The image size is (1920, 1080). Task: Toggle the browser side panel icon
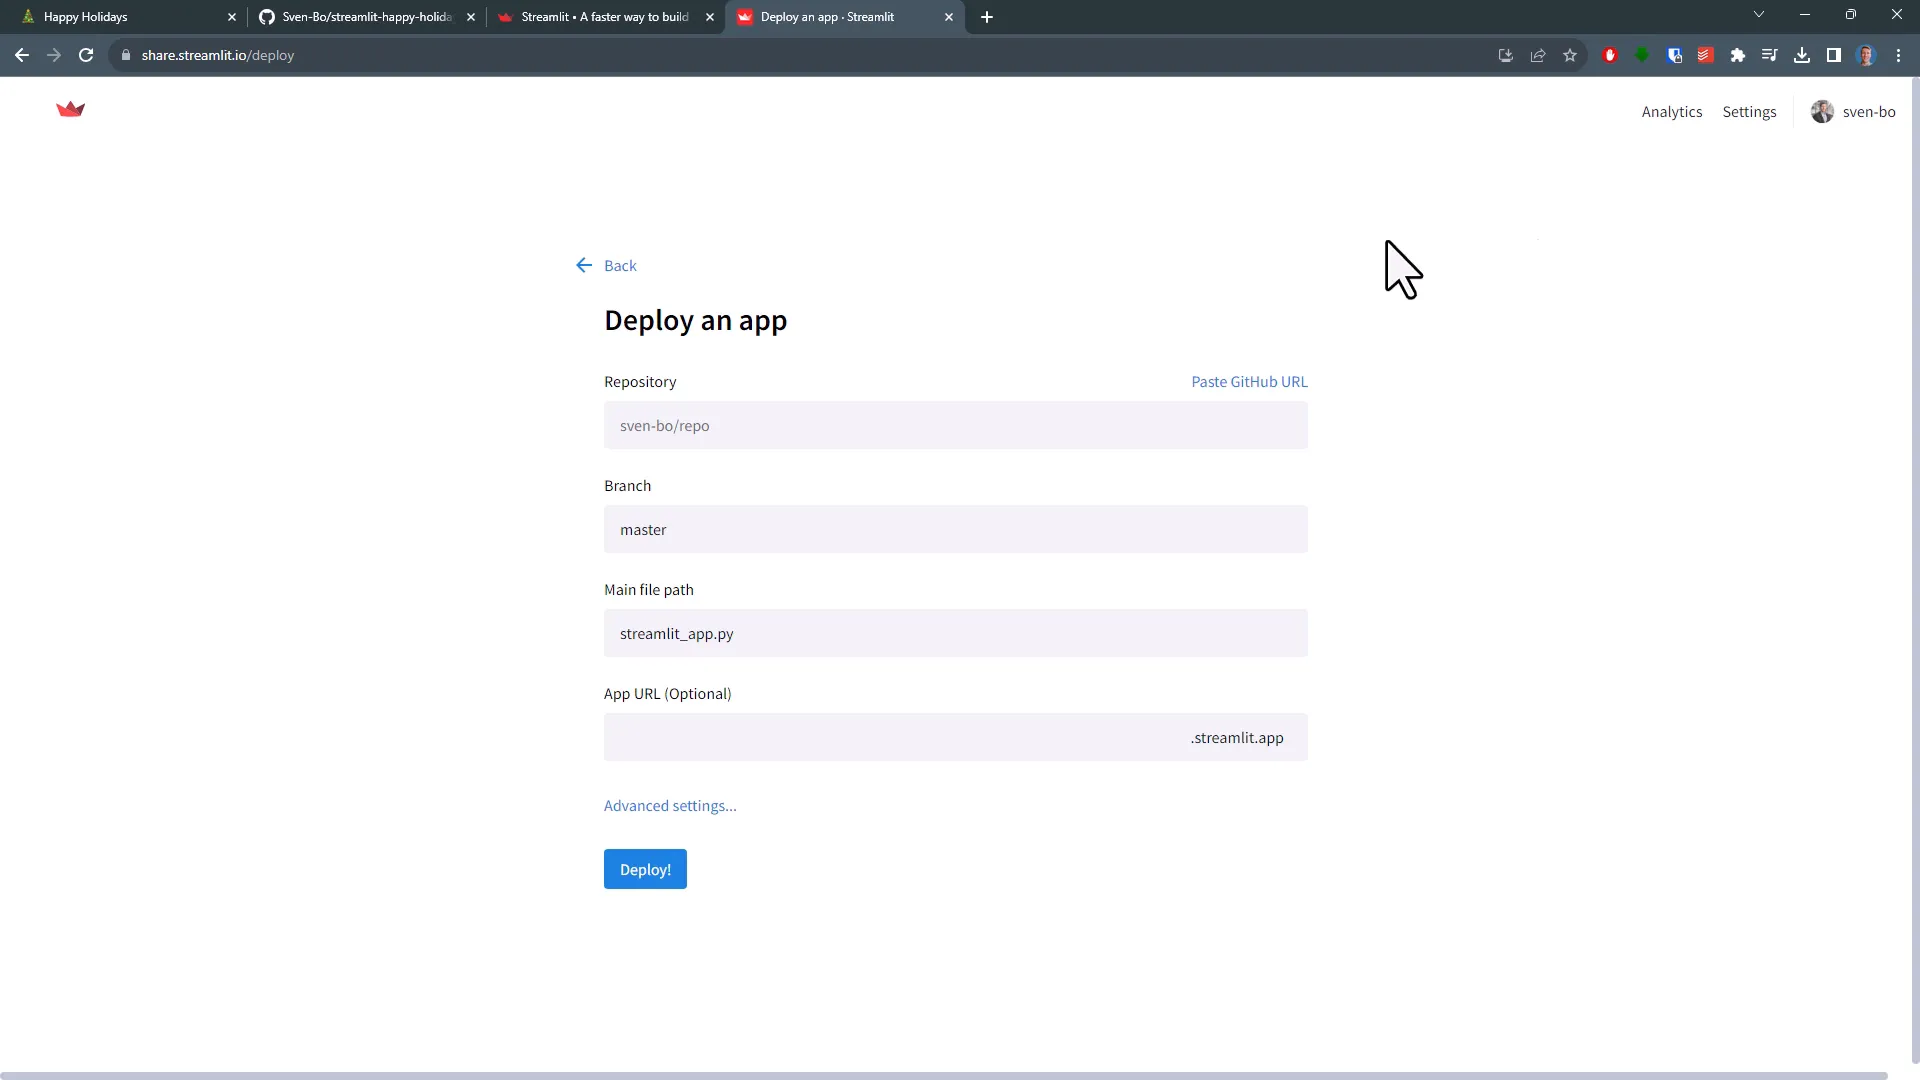coord(1833,55)
